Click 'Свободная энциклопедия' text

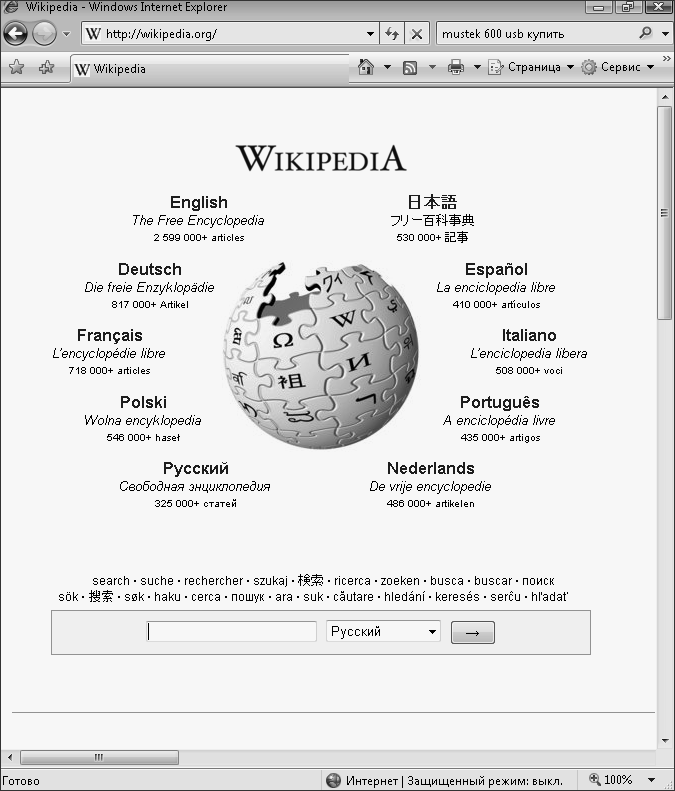(195, 486)
